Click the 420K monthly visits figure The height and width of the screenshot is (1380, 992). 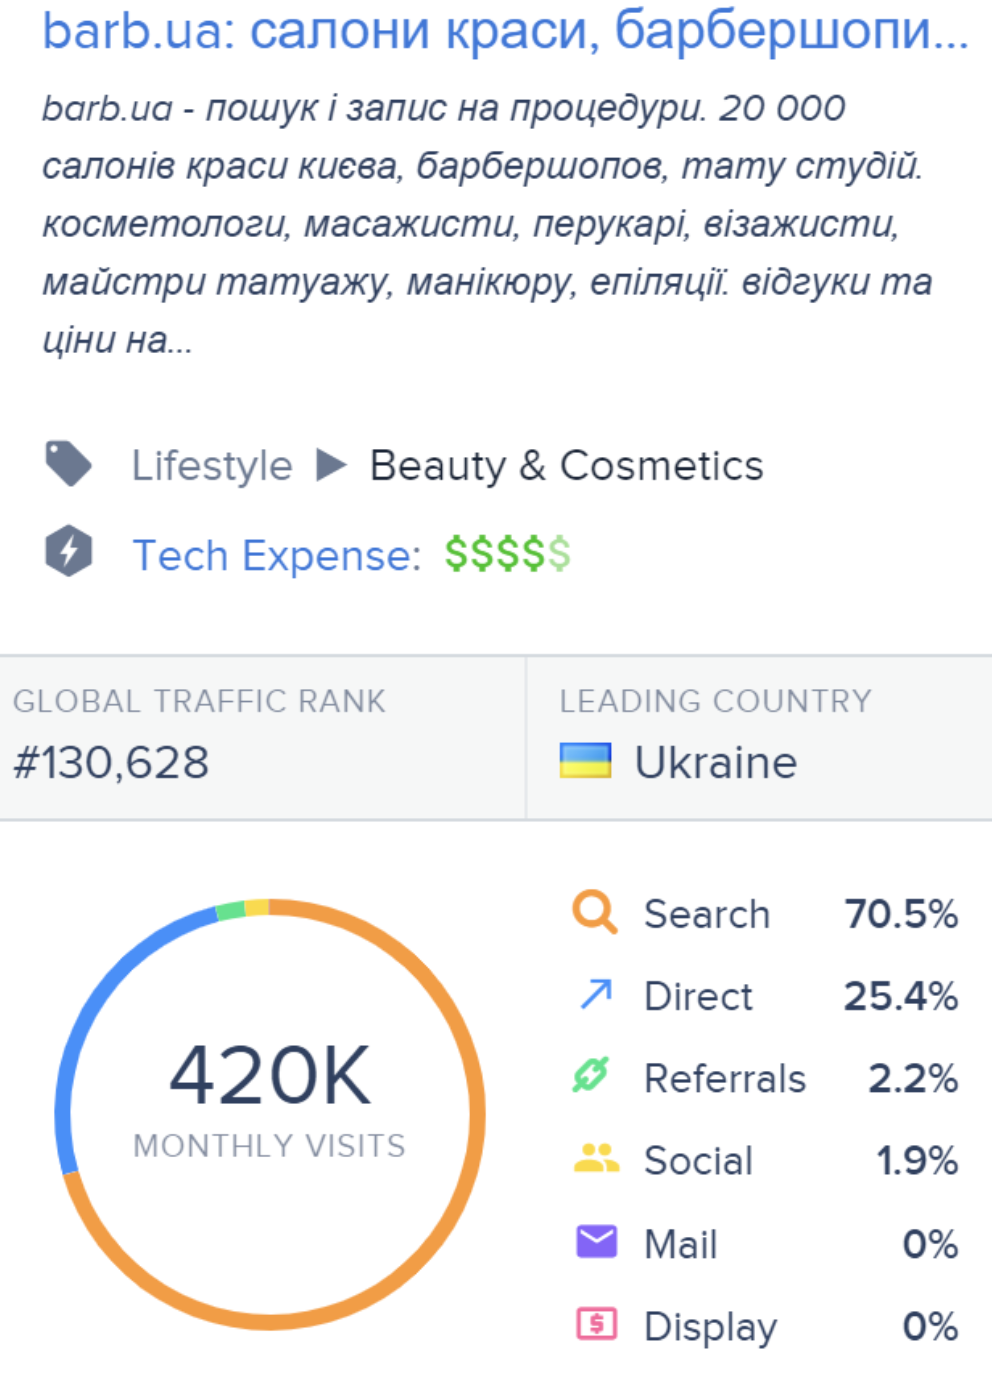[270, 1076]
